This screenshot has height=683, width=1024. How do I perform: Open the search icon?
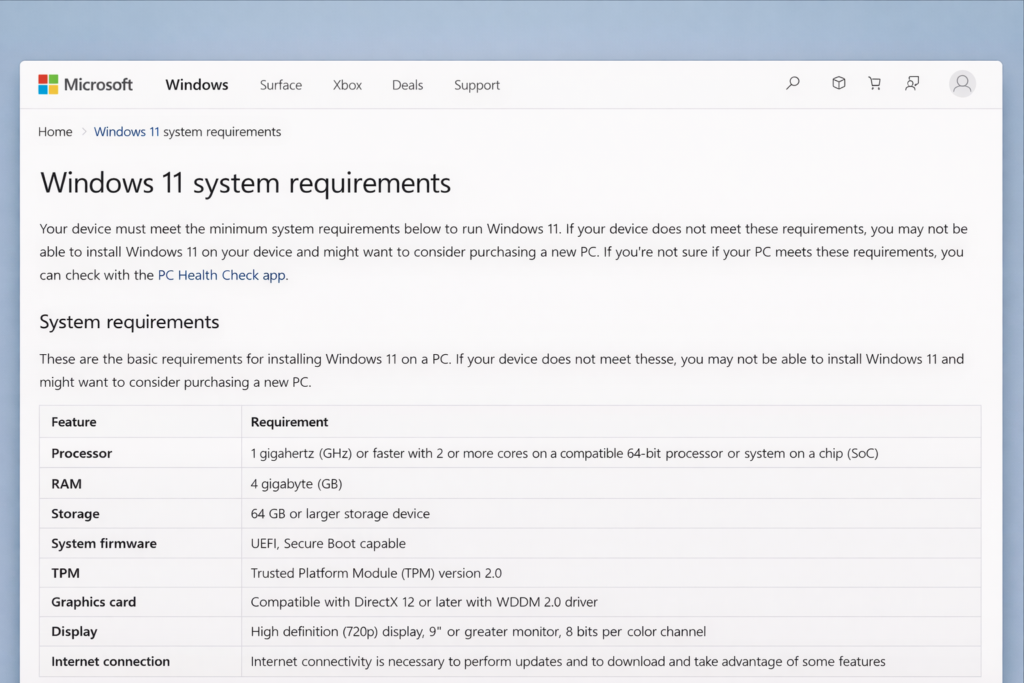792,83
